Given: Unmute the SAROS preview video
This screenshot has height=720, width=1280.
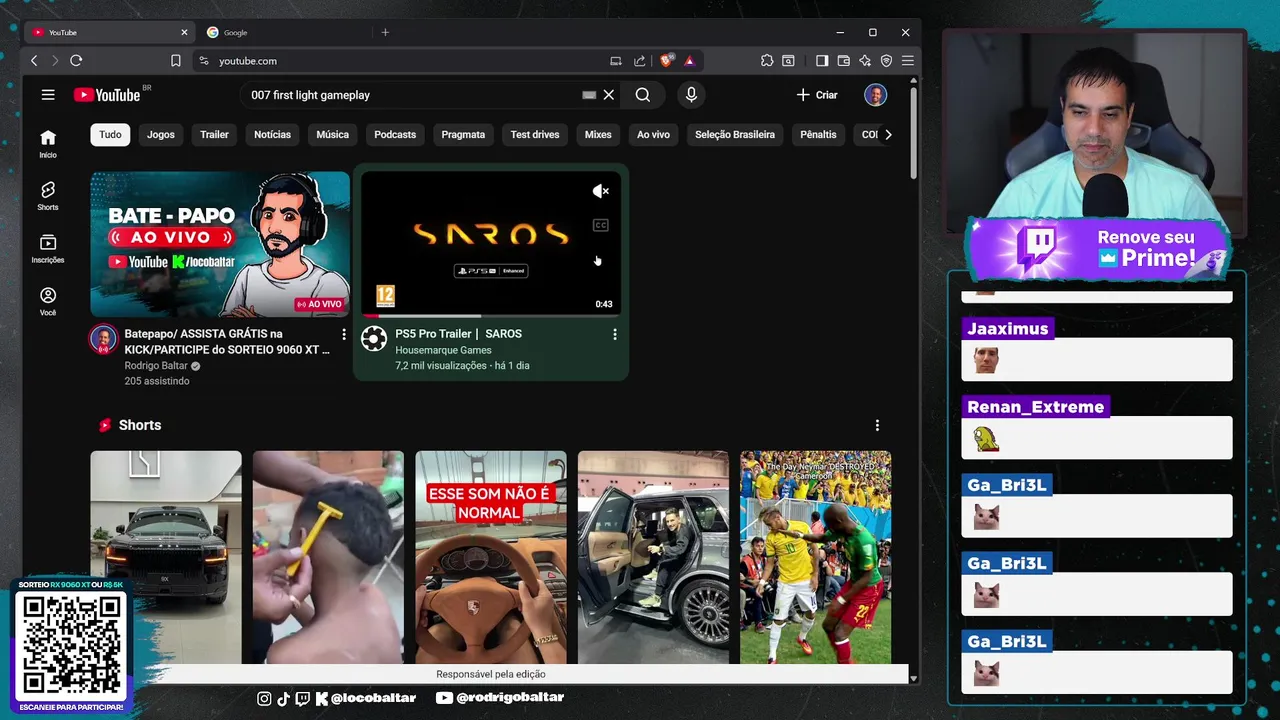Looking at the screenshot, I should pyautogui.click(x=600, y=191).
